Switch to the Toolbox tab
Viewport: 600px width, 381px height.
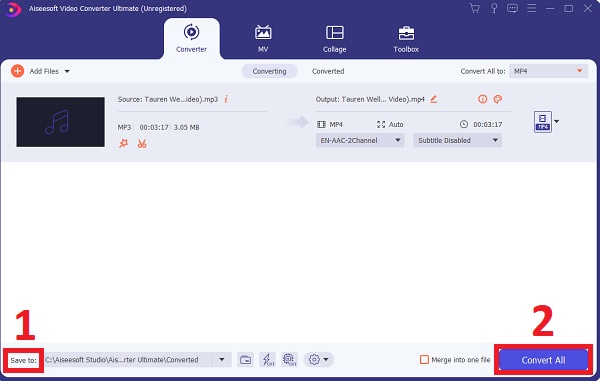406,38
